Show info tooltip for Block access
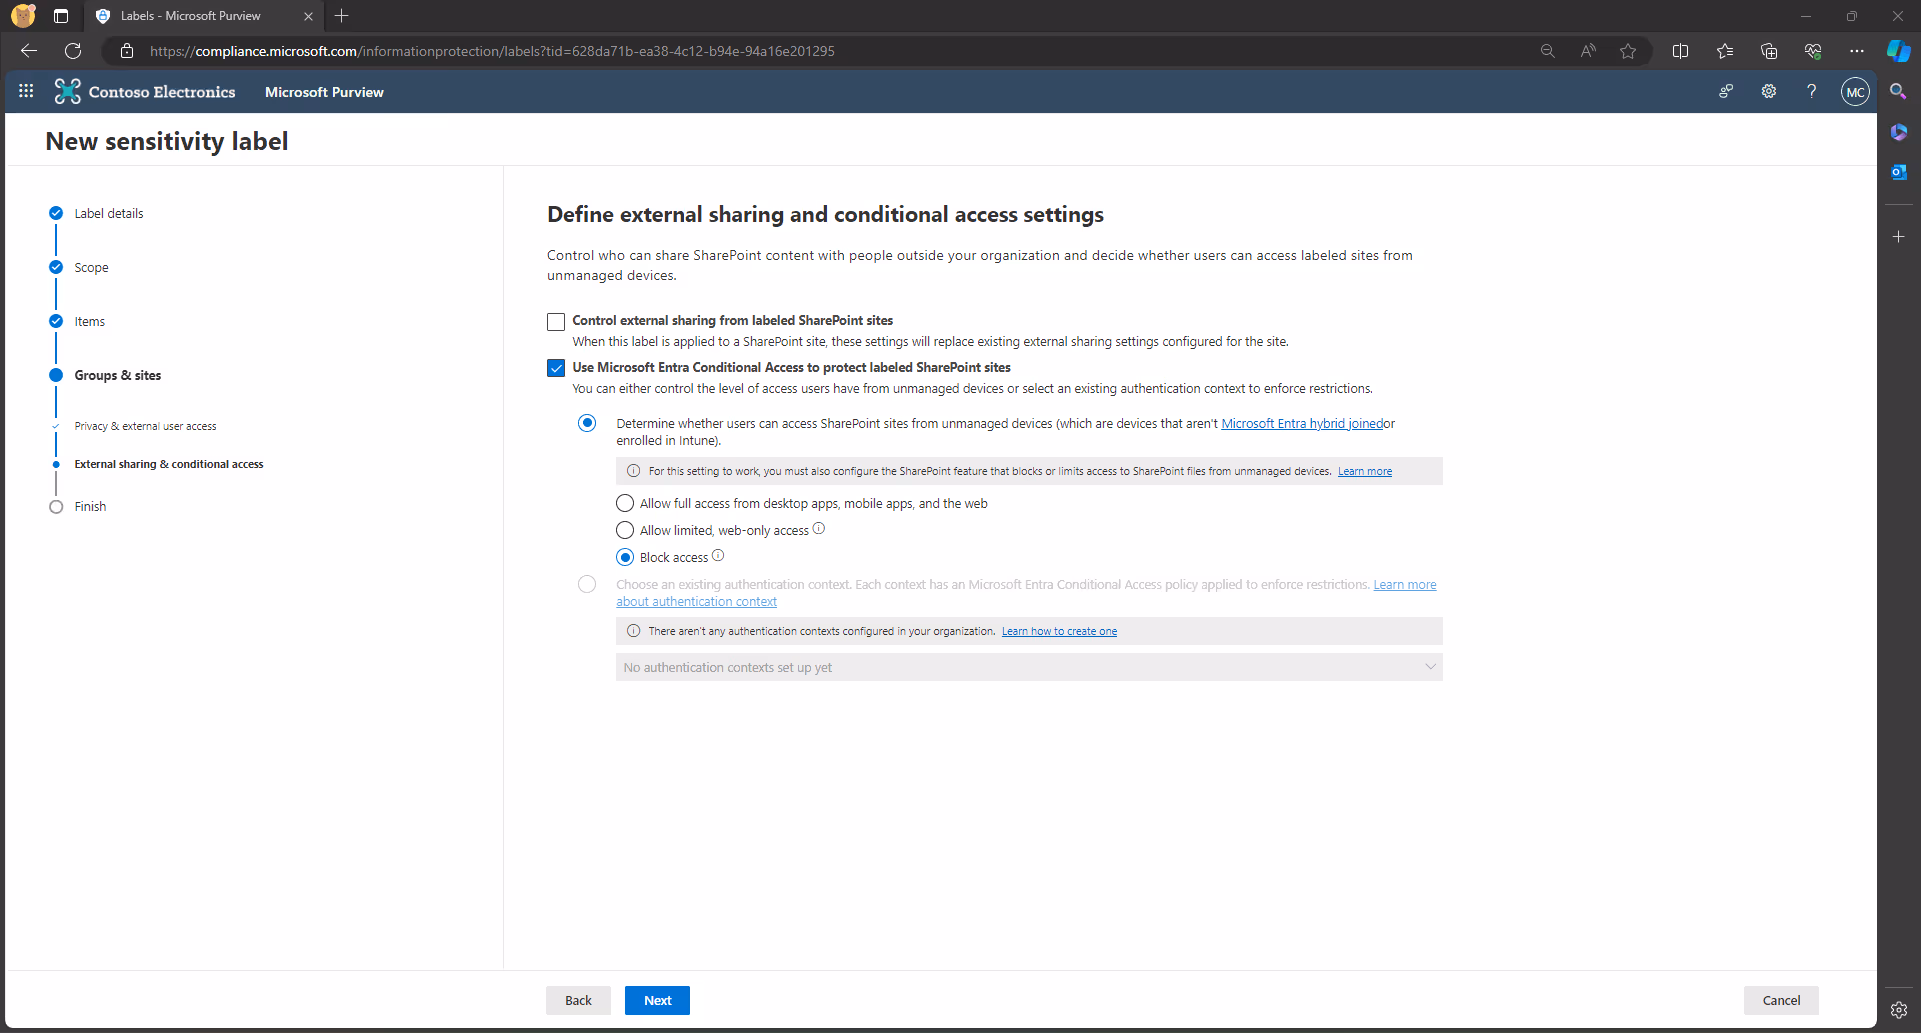The height and width of the screenshot is (1033, 1921). (718, 556)
